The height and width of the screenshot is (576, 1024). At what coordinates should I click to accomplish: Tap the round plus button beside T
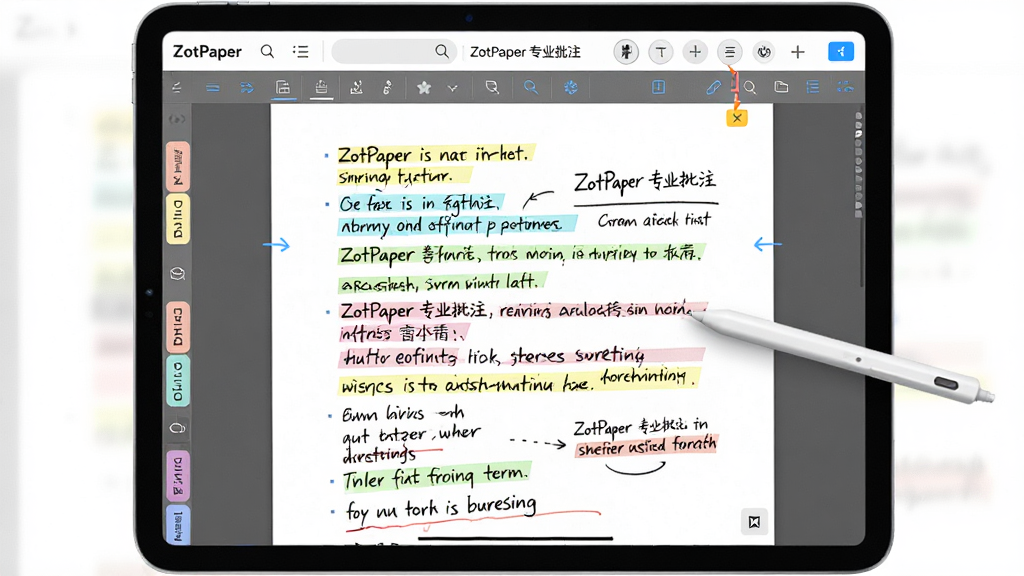(695, 52)
